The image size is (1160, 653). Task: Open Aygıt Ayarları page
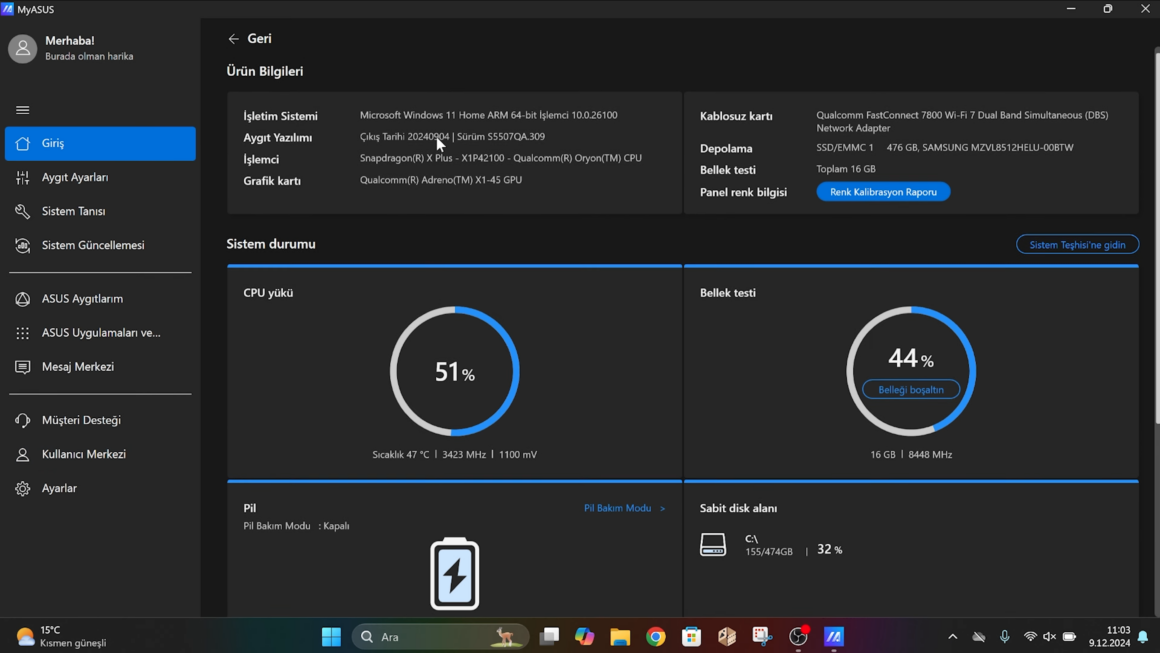(x=101, y=177)
